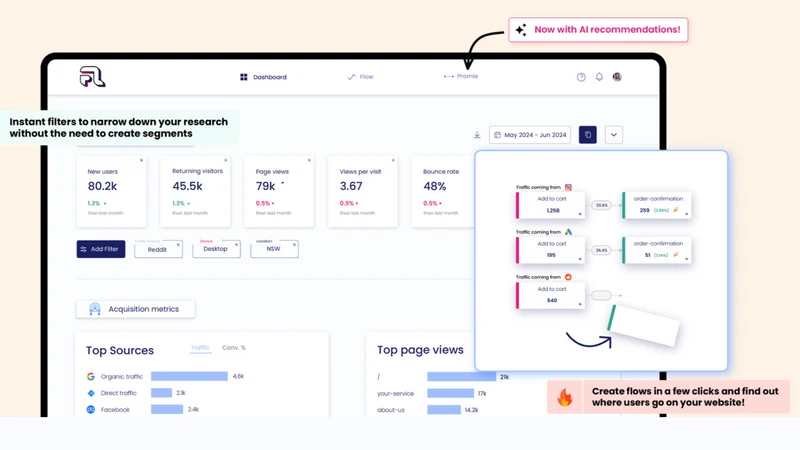
Task: Click the Google Ads traffic source icon in flow
Action: [x=568, y=232]
